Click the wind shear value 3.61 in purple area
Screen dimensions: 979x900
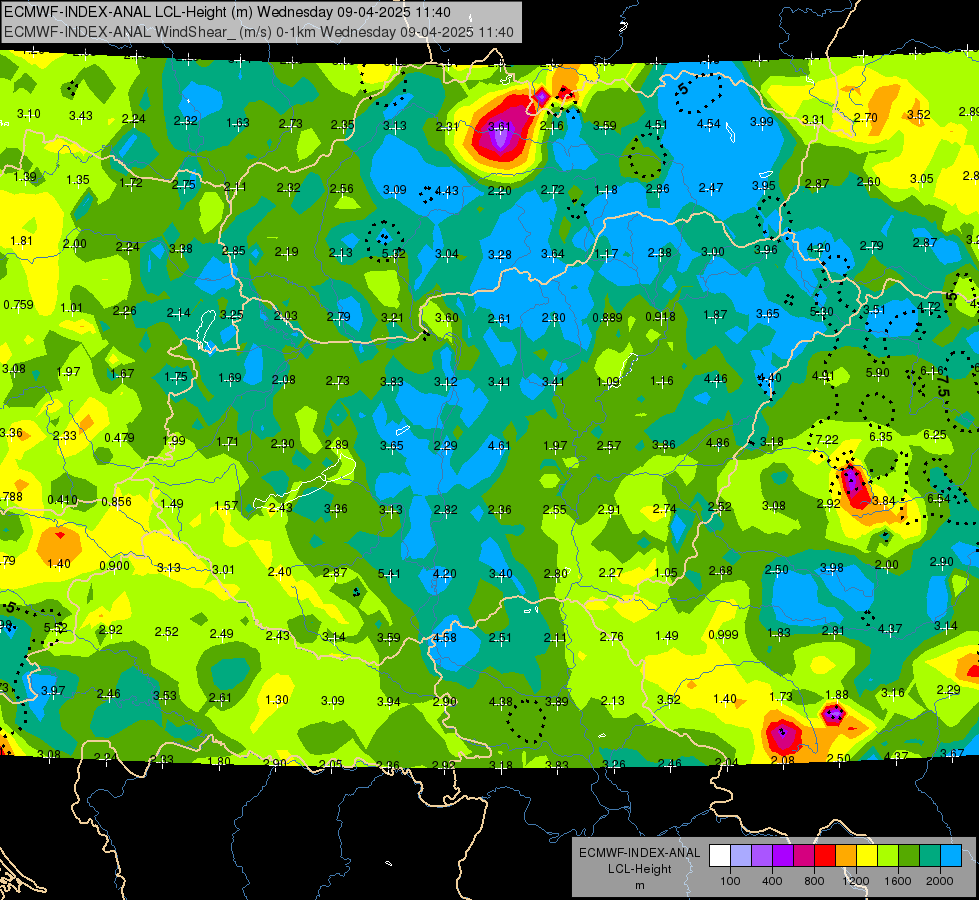tap(499, 127)
